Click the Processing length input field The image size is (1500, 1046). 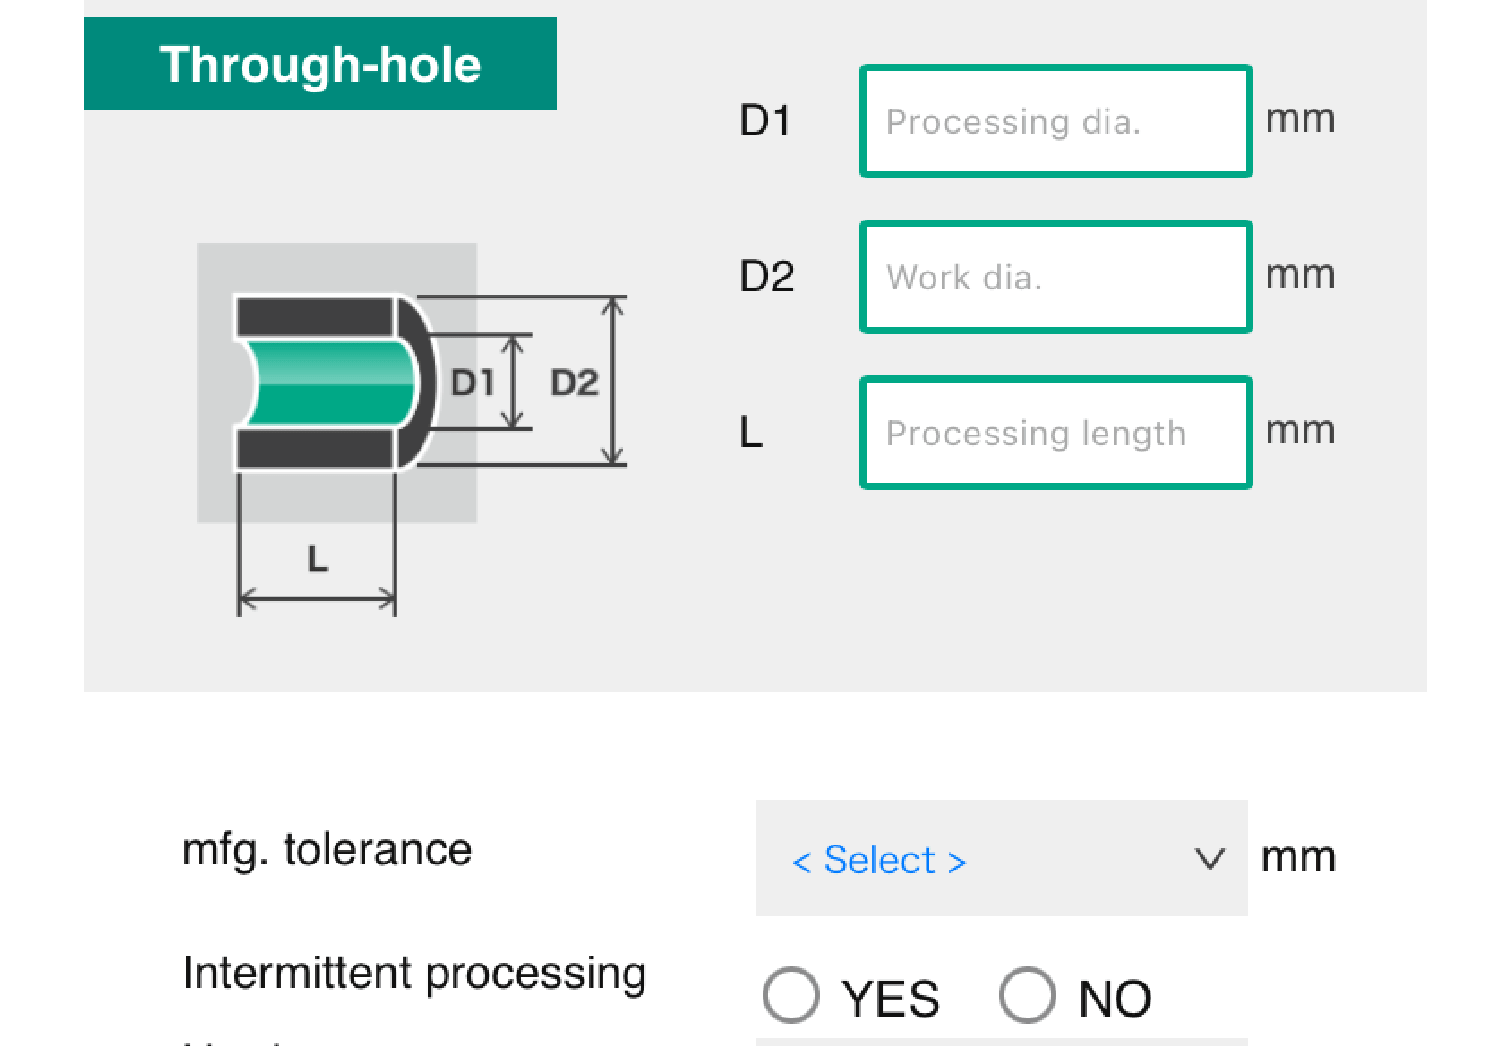(x=1055, y=433)
